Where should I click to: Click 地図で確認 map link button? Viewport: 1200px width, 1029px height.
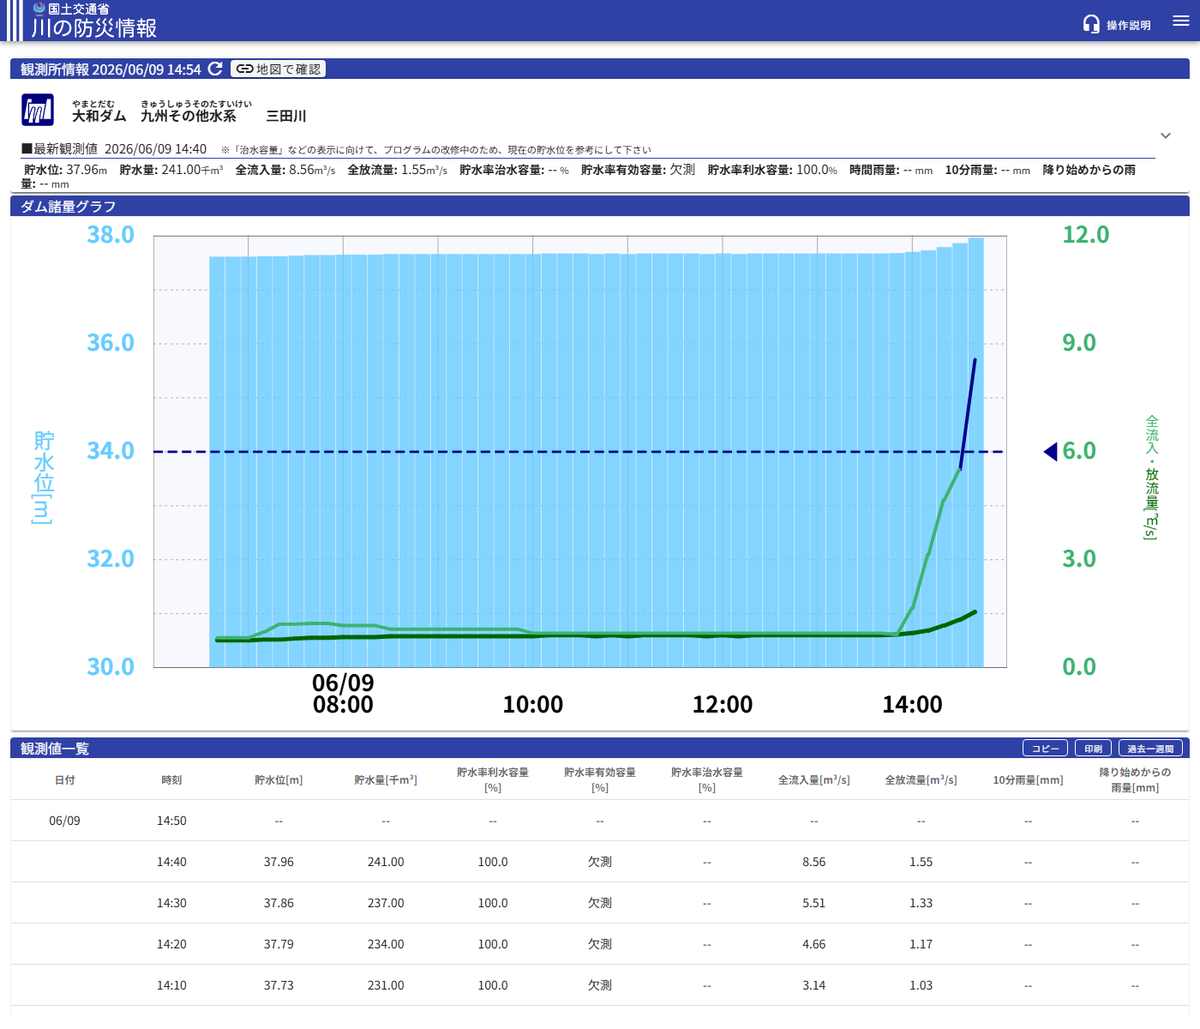[x=278, y=69]
